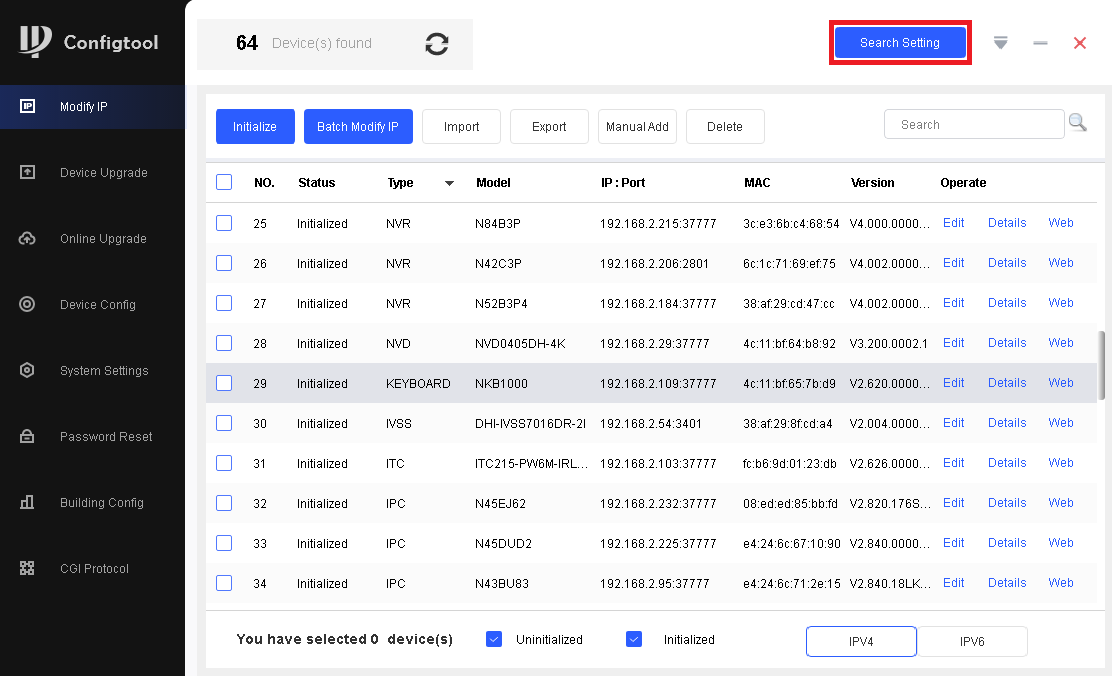Check the select-all header checkbox
The width and height of the screenshot is (1112, 676).
pyautogui.click(x=224, y=182)
